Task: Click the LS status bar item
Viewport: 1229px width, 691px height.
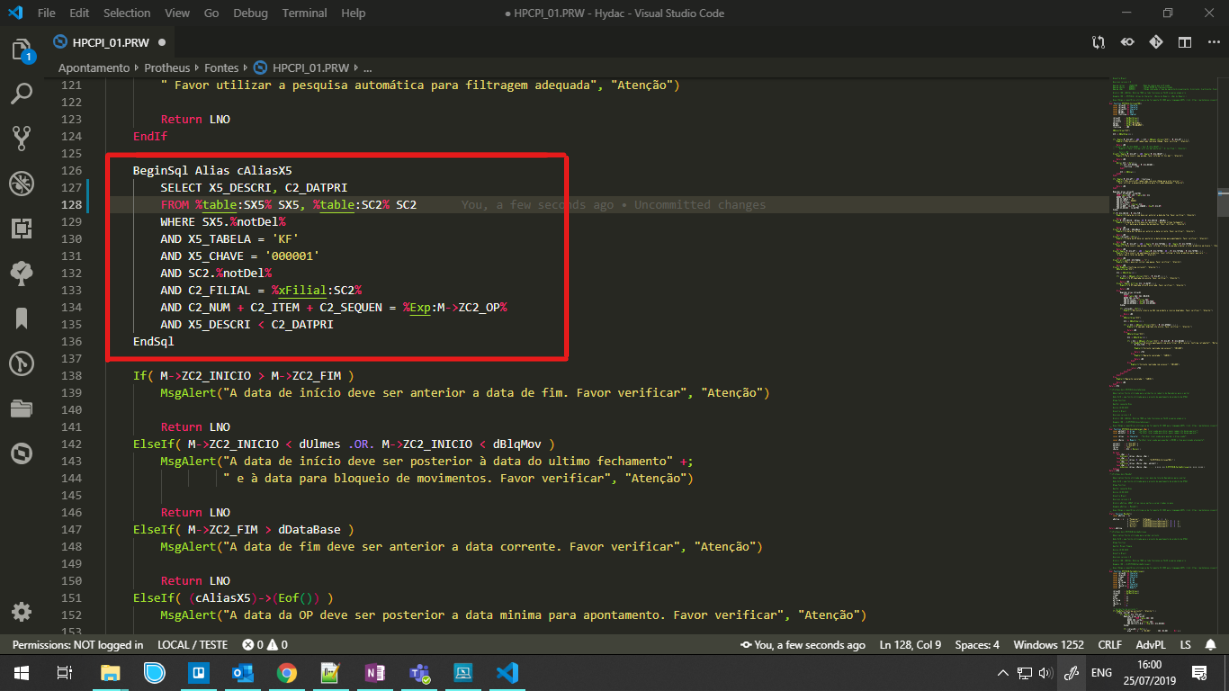Action: point(1185,645)
